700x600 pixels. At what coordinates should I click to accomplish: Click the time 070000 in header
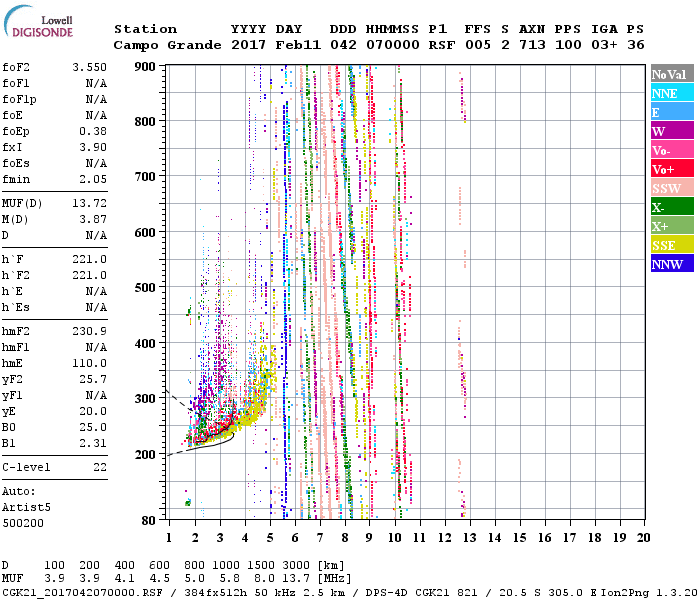pyautogui.click(x=393, y=45)
